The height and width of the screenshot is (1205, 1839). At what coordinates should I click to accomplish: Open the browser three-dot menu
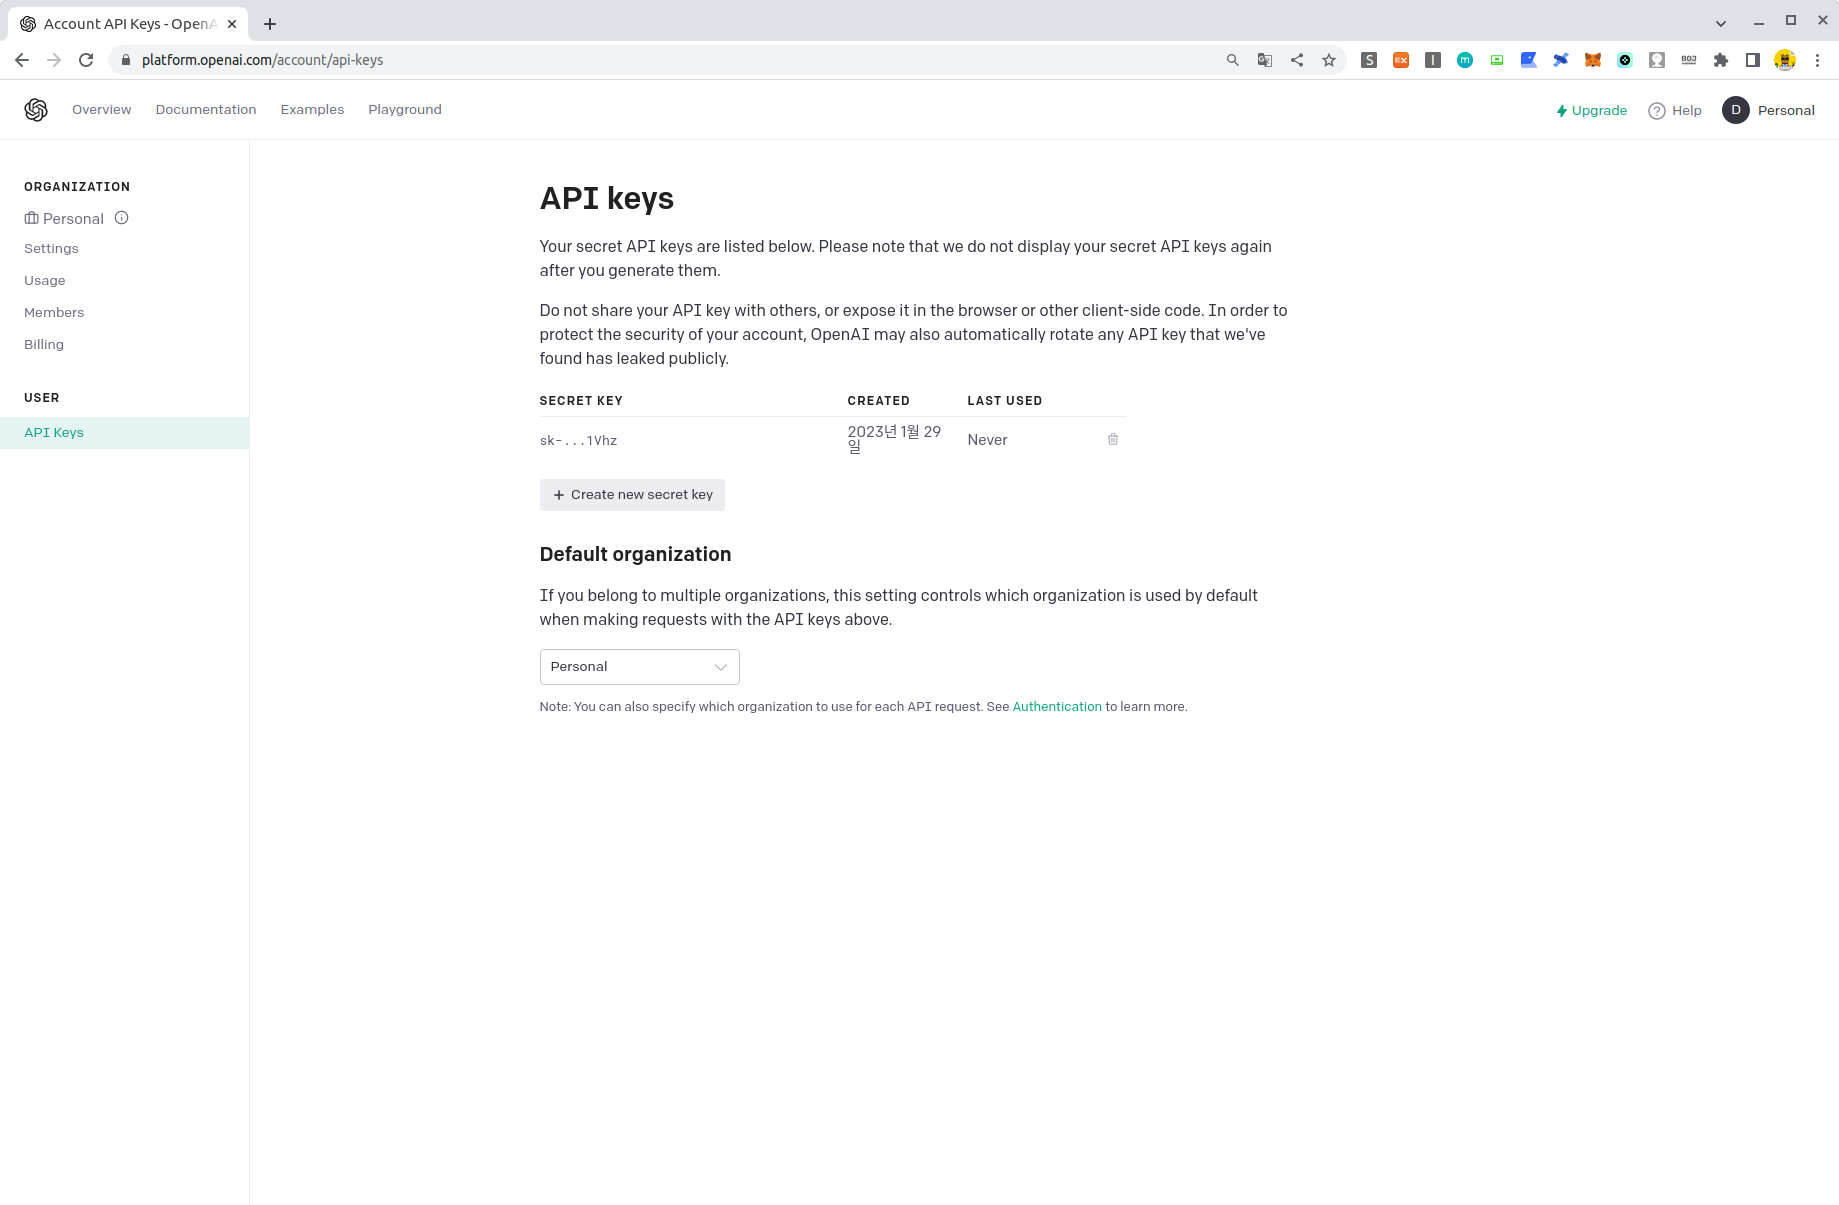1818,60
